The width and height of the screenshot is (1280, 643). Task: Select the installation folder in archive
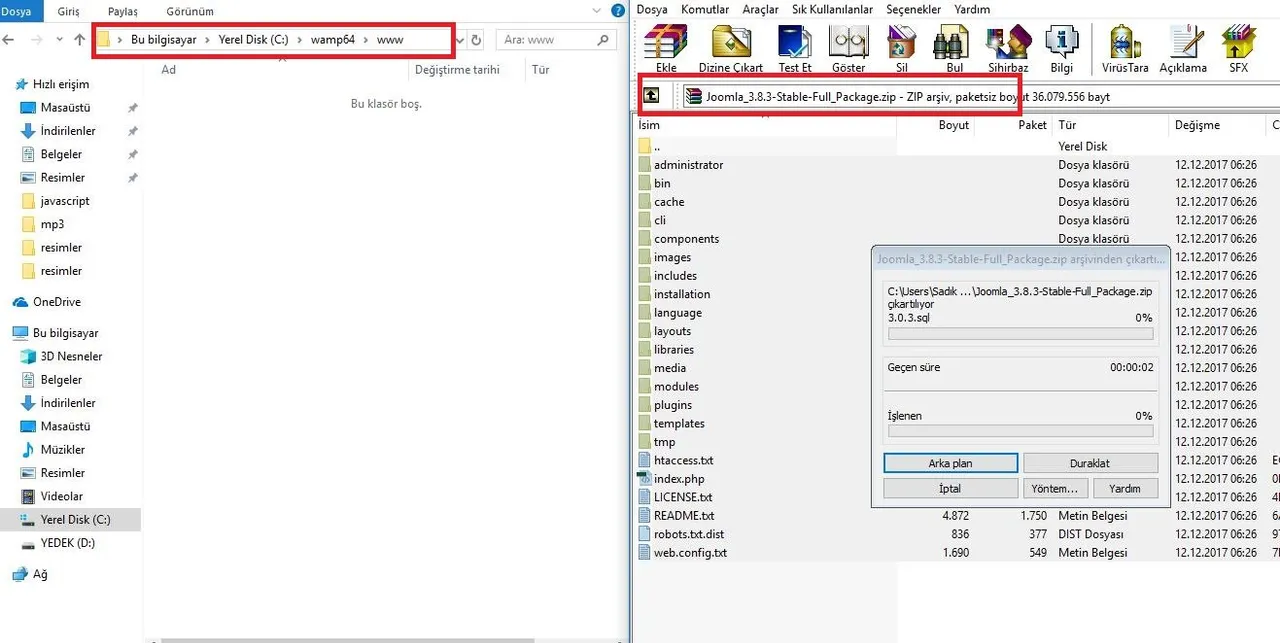(682, 294)
